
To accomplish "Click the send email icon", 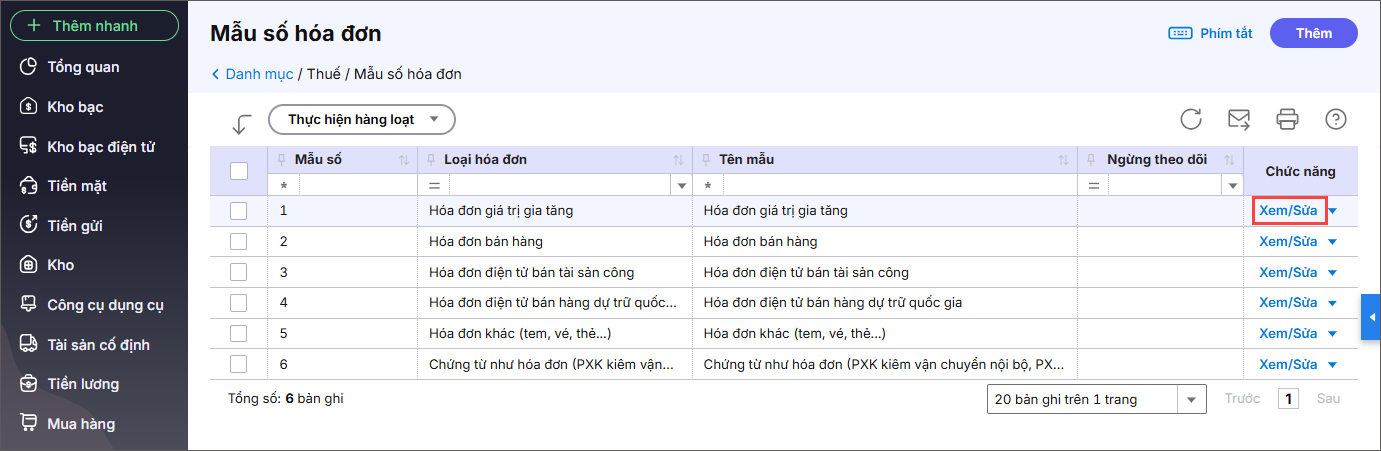I will [1239, 120].
